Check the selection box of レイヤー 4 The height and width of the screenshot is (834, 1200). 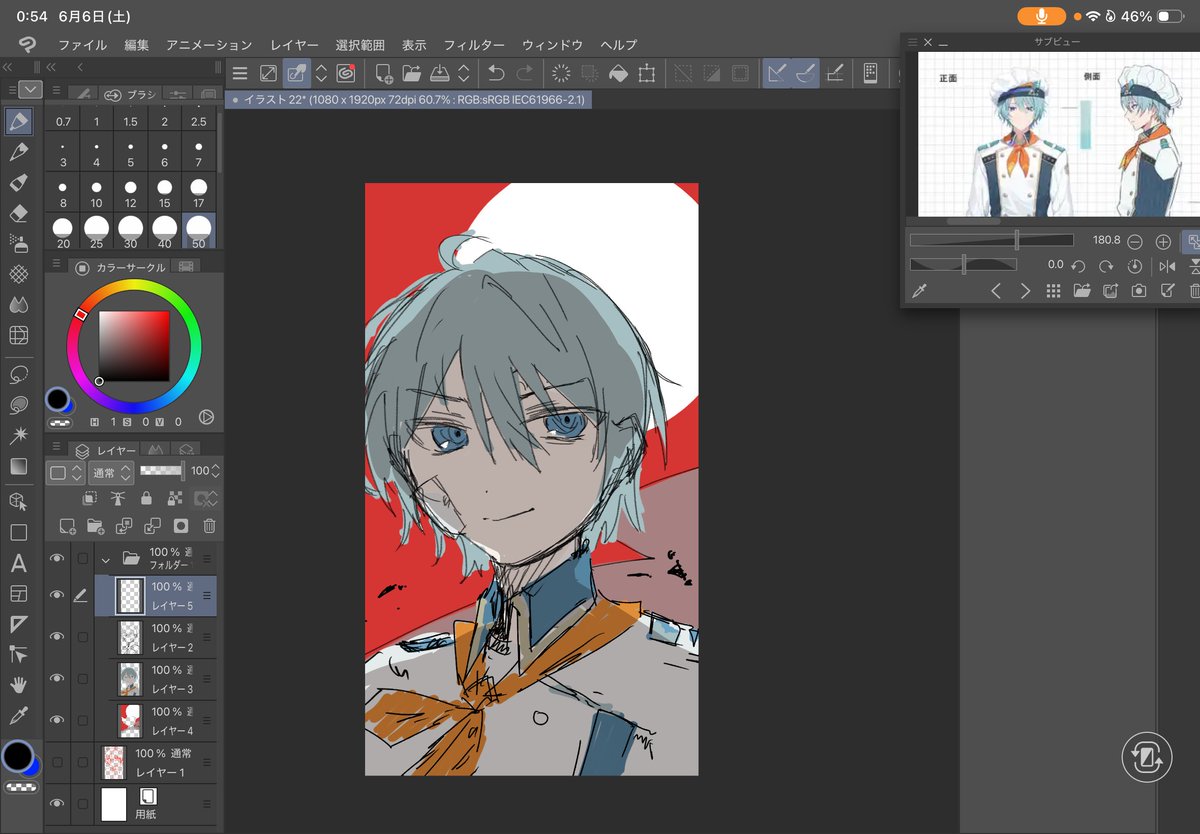coord(83,720)
